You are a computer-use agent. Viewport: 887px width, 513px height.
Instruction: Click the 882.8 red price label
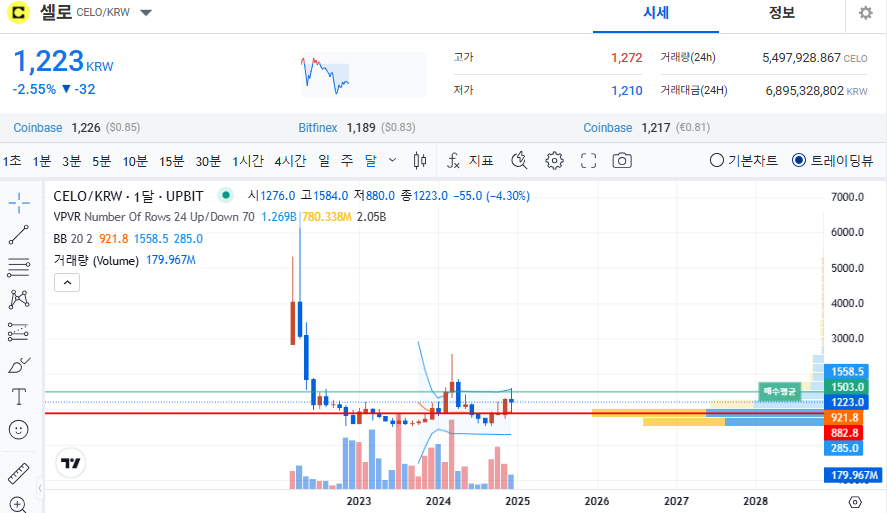coord(844,433)
